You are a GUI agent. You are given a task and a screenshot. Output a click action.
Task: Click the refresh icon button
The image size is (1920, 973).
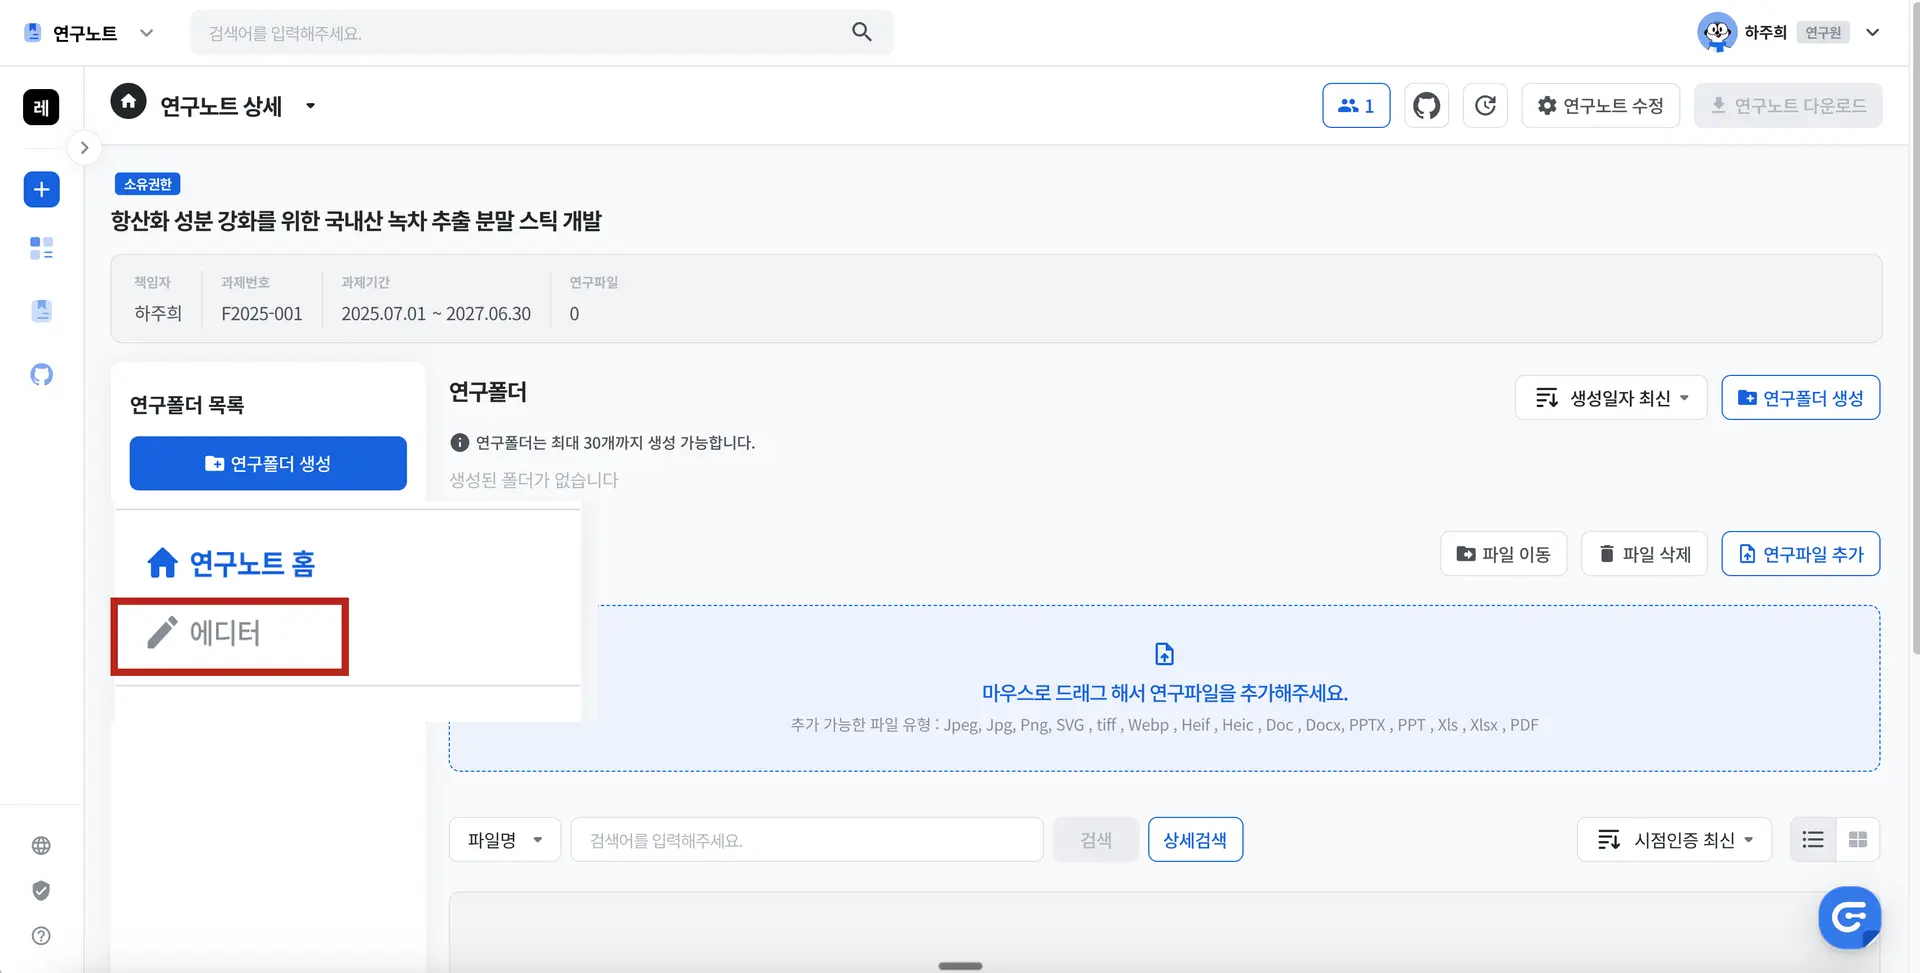1485,106
